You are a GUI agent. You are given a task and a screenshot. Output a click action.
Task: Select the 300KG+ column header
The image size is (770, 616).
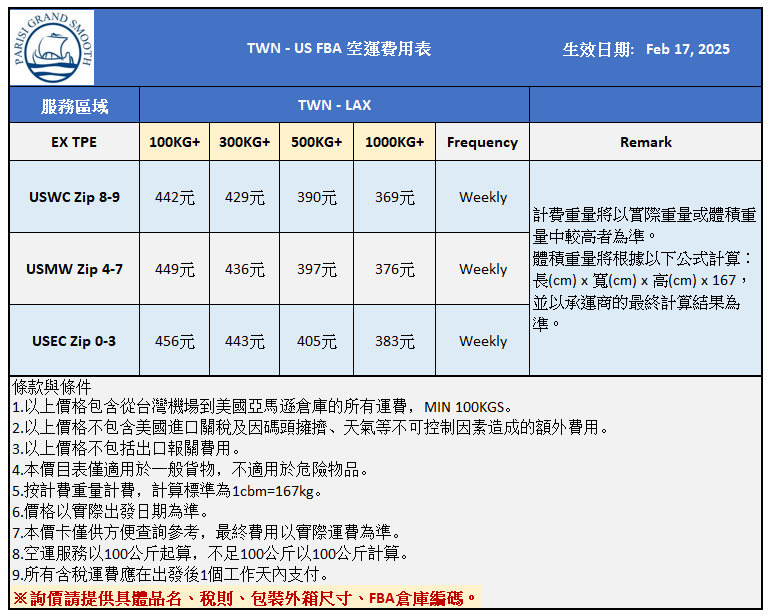[x=244, y=142]
